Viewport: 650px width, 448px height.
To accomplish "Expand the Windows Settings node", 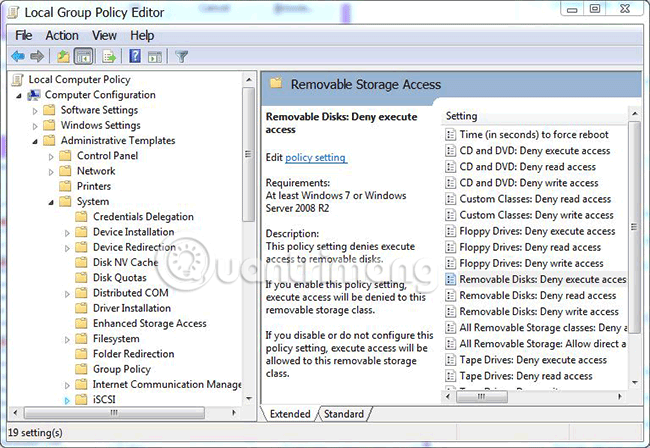I will click(x=35, y=126).
